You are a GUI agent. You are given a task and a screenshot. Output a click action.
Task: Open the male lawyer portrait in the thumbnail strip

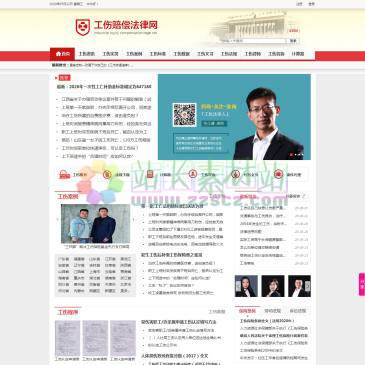(299, 286)
